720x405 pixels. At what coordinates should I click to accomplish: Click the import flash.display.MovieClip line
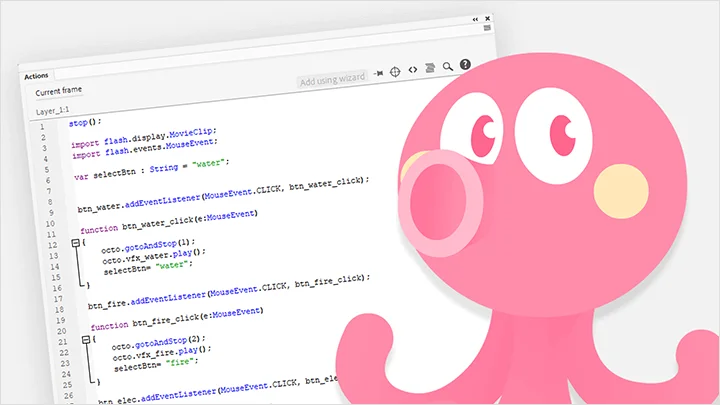(144, 138)
